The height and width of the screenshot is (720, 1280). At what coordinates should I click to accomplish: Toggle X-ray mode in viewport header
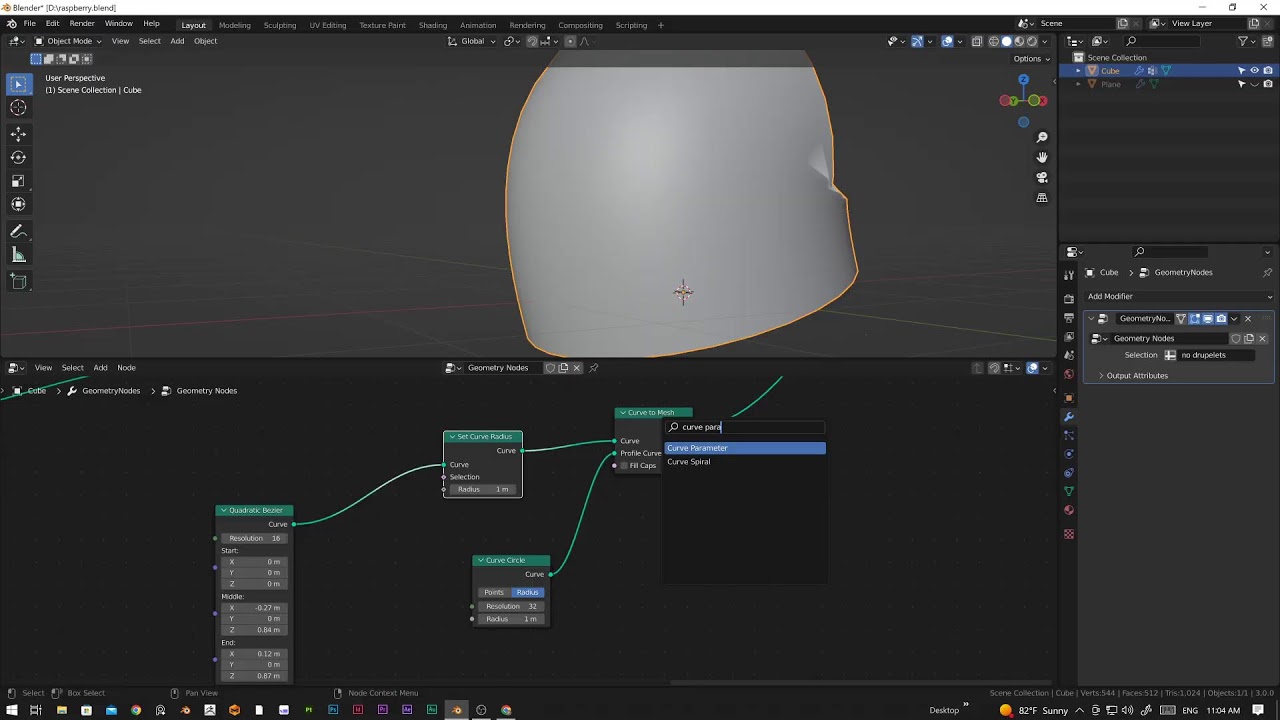point(977,41)
